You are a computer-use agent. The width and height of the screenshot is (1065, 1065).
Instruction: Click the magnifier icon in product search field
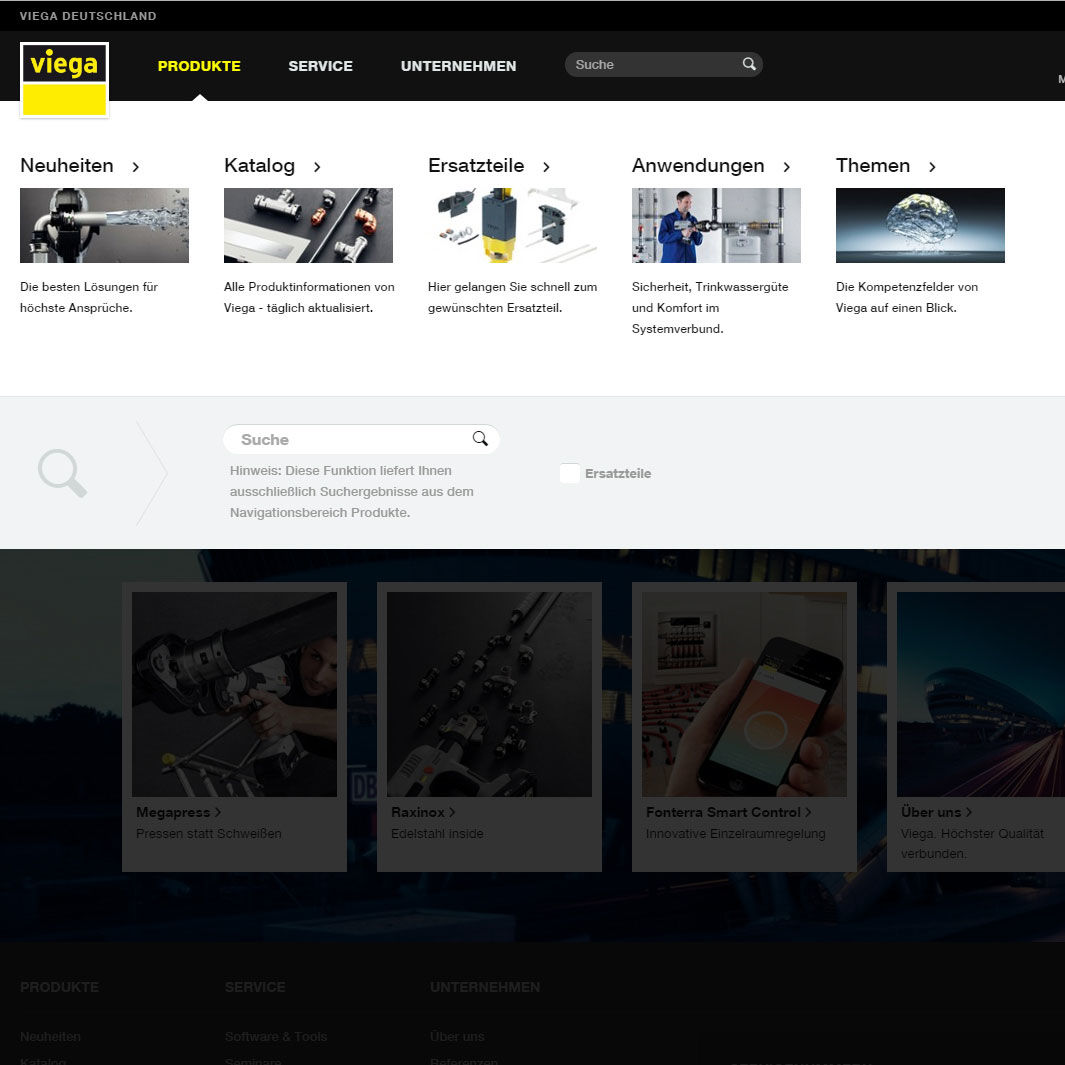pos(480,439)
